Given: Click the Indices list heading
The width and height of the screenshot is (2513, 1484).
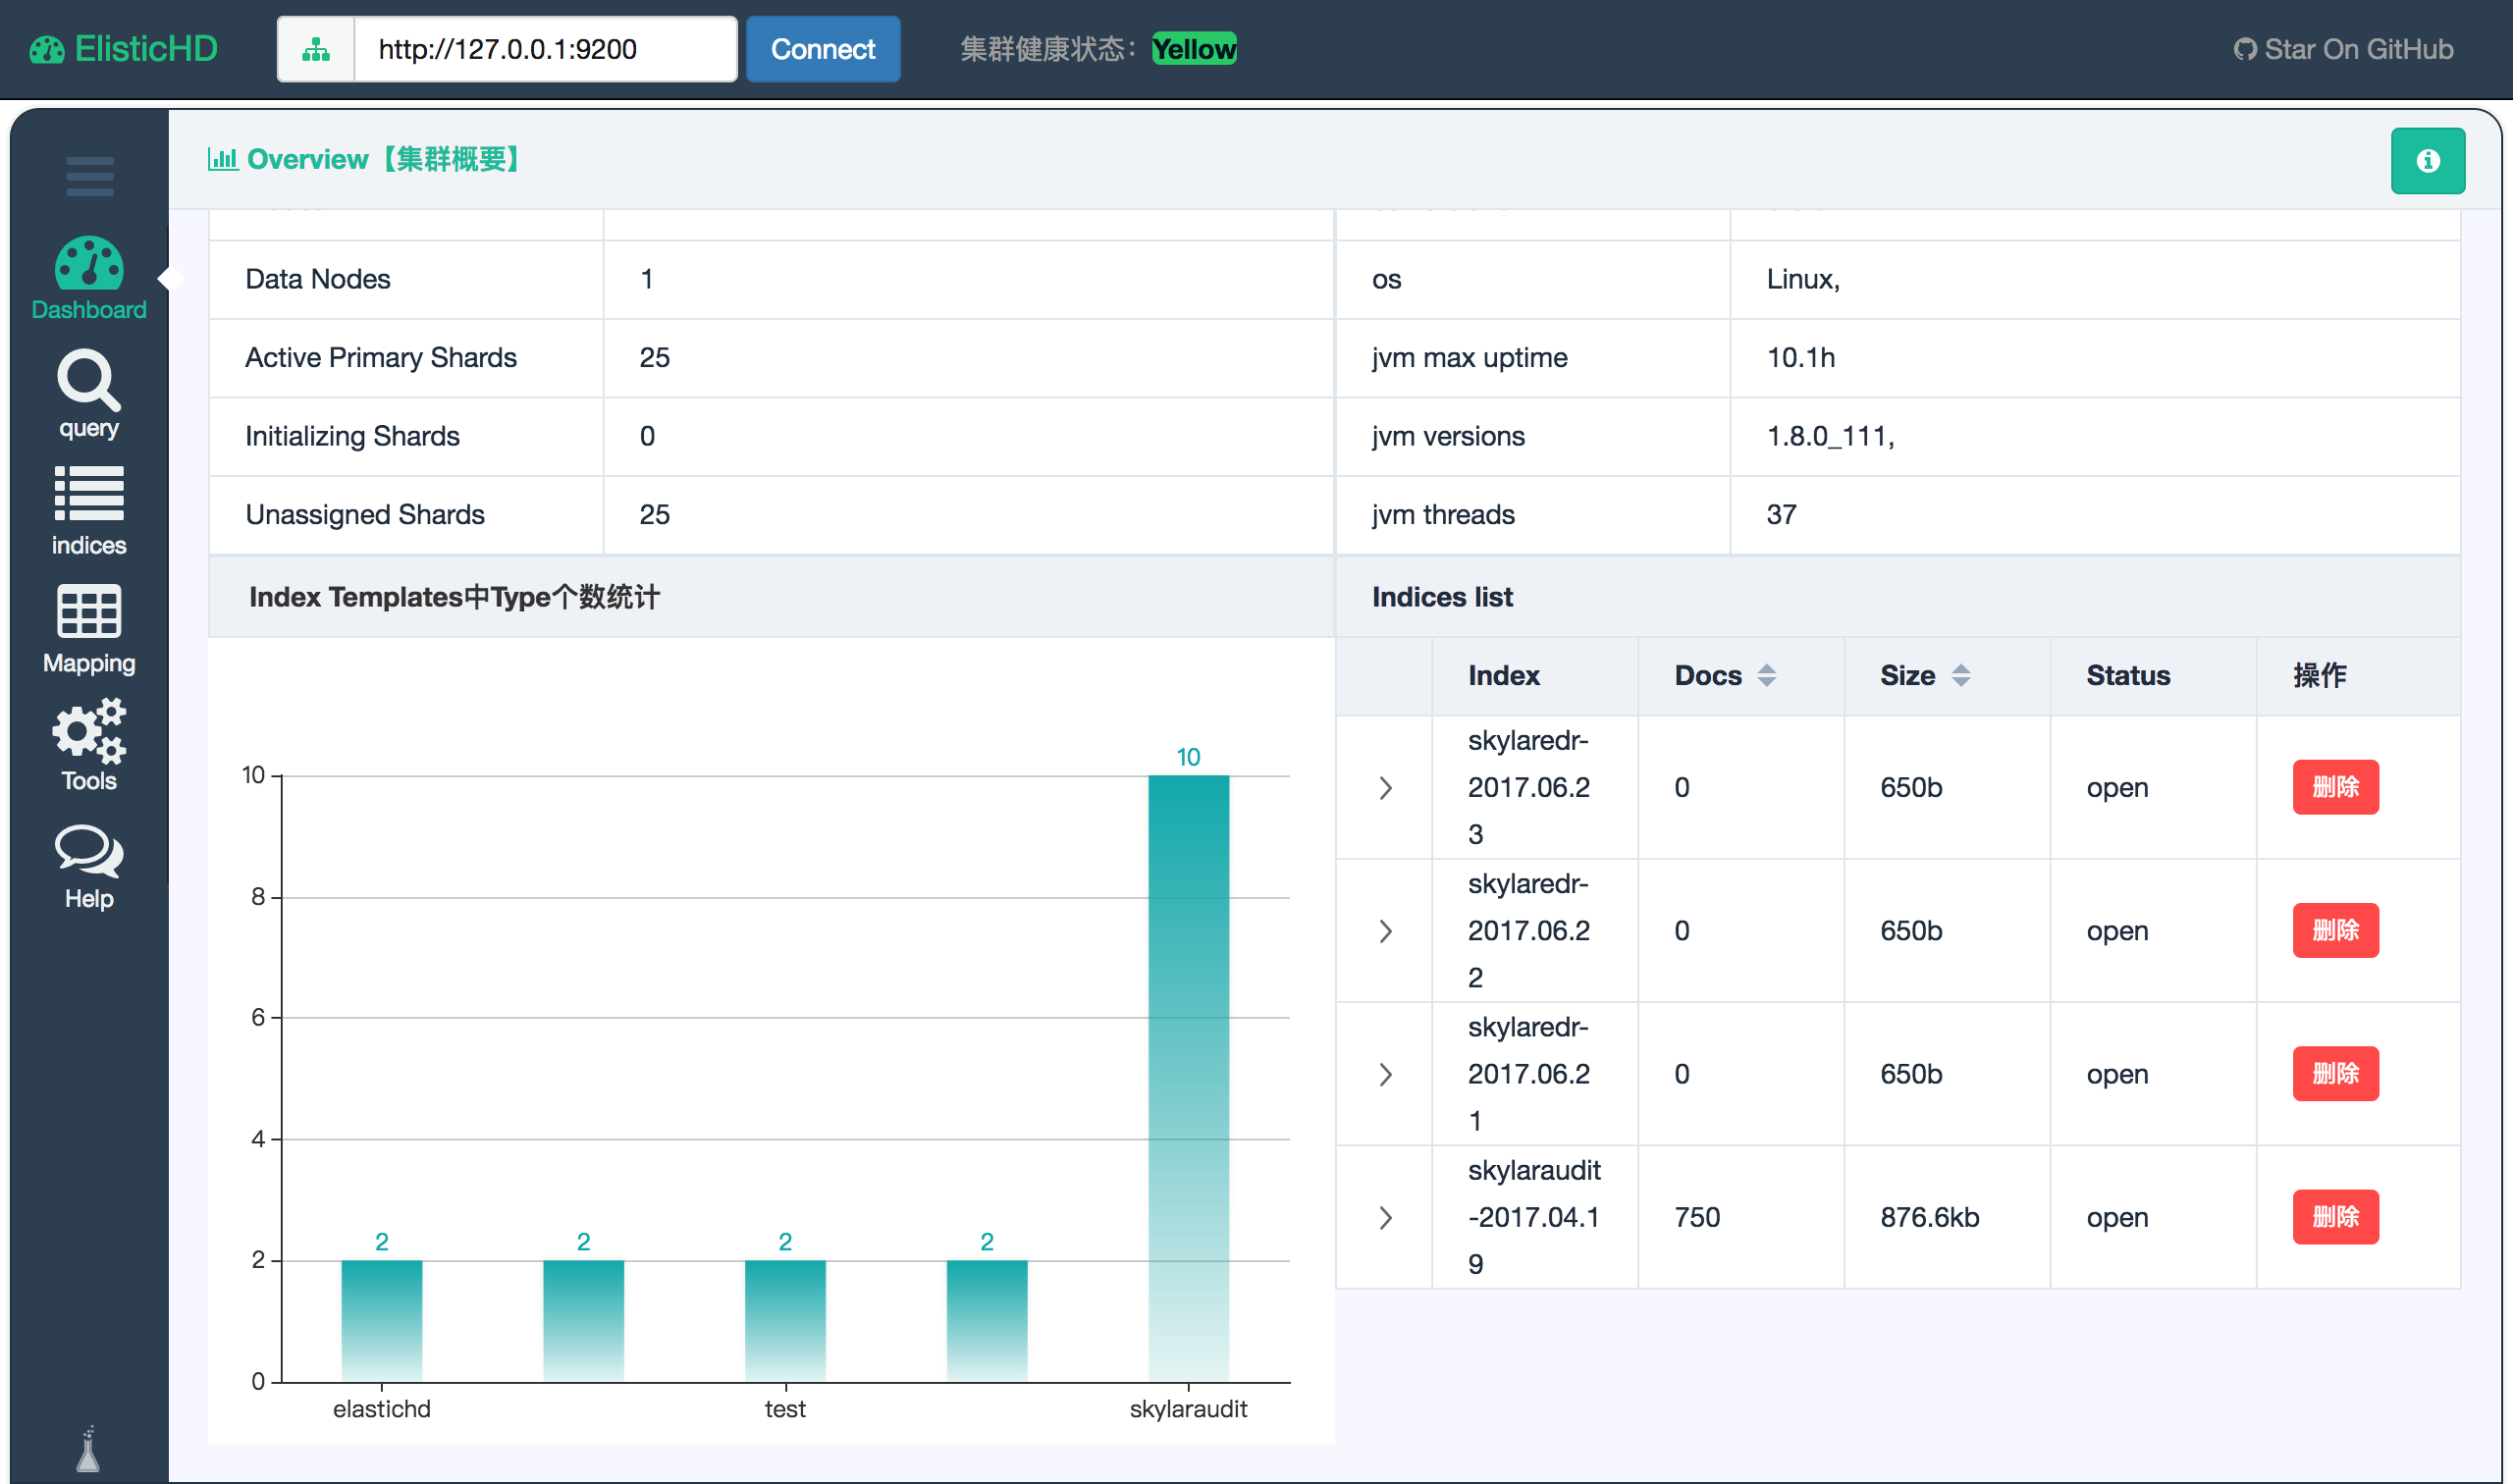Looking at the screenshot, I should 1442,597.
